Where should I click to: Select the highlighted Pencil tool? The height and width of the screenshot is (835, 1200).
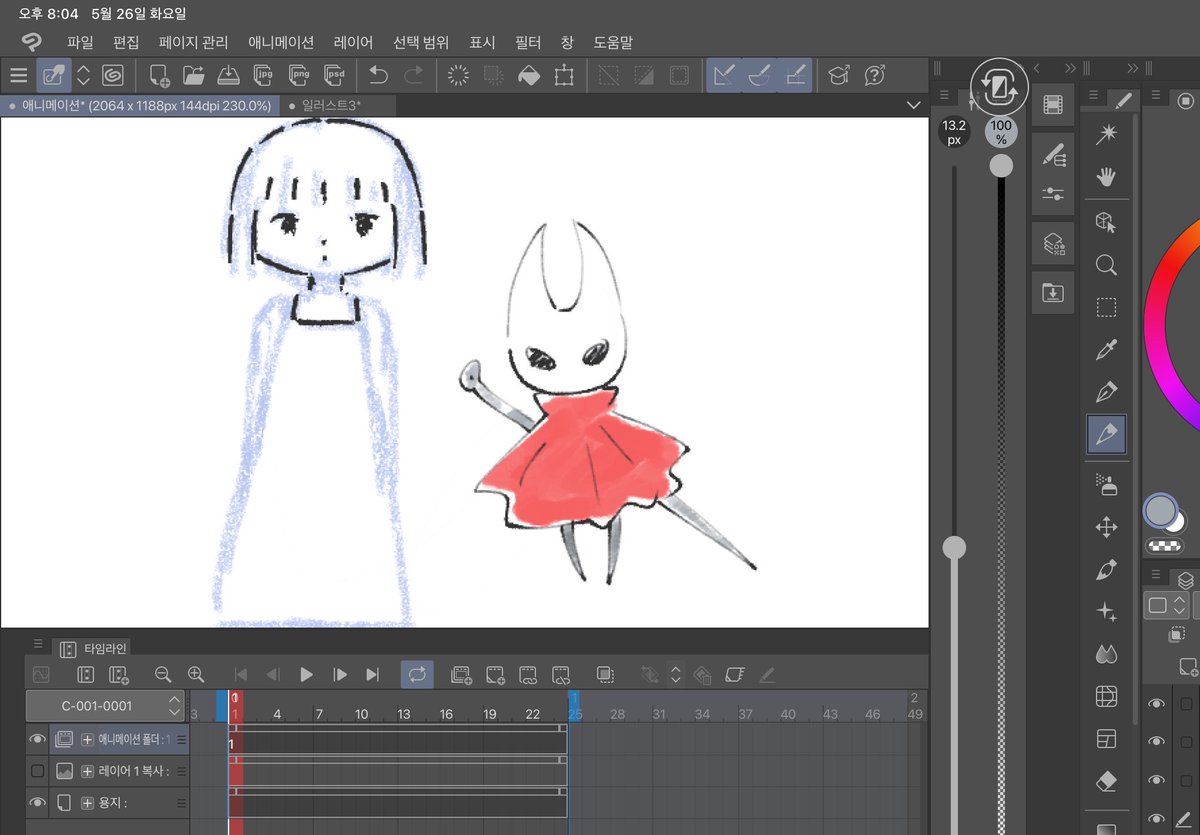(1106, 435)
